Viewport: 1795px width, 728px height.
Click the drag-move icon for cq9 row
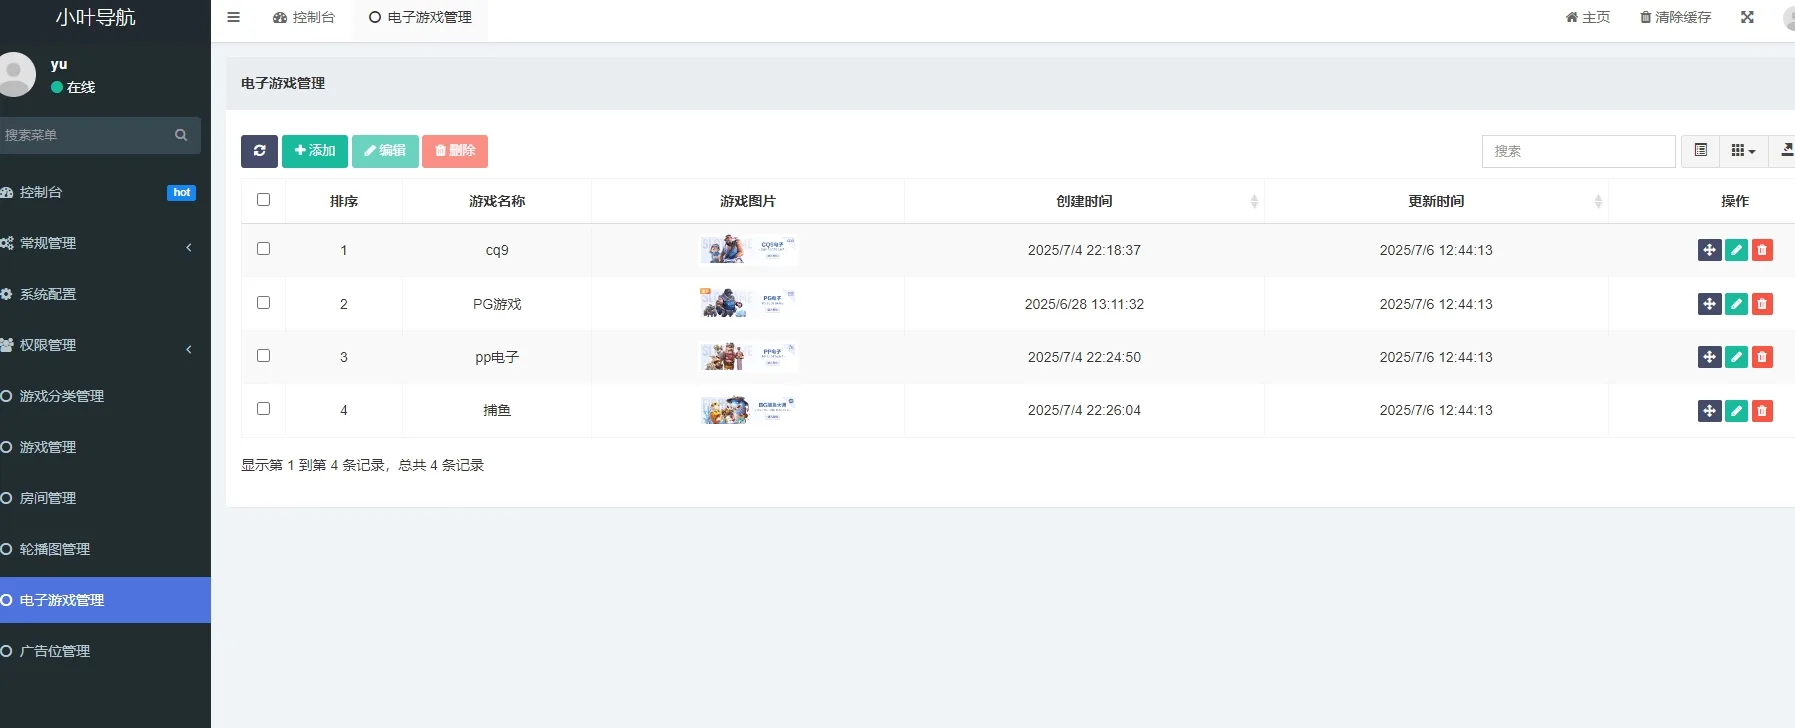click(1709, 250)
